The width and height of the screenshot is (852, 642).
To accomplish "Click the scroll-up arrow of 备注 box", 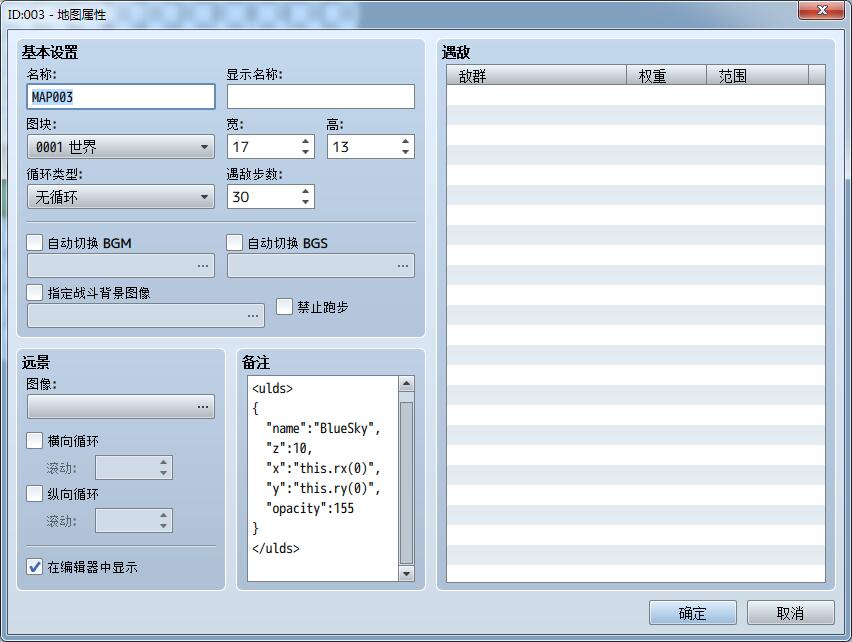I will pos(406,384).
